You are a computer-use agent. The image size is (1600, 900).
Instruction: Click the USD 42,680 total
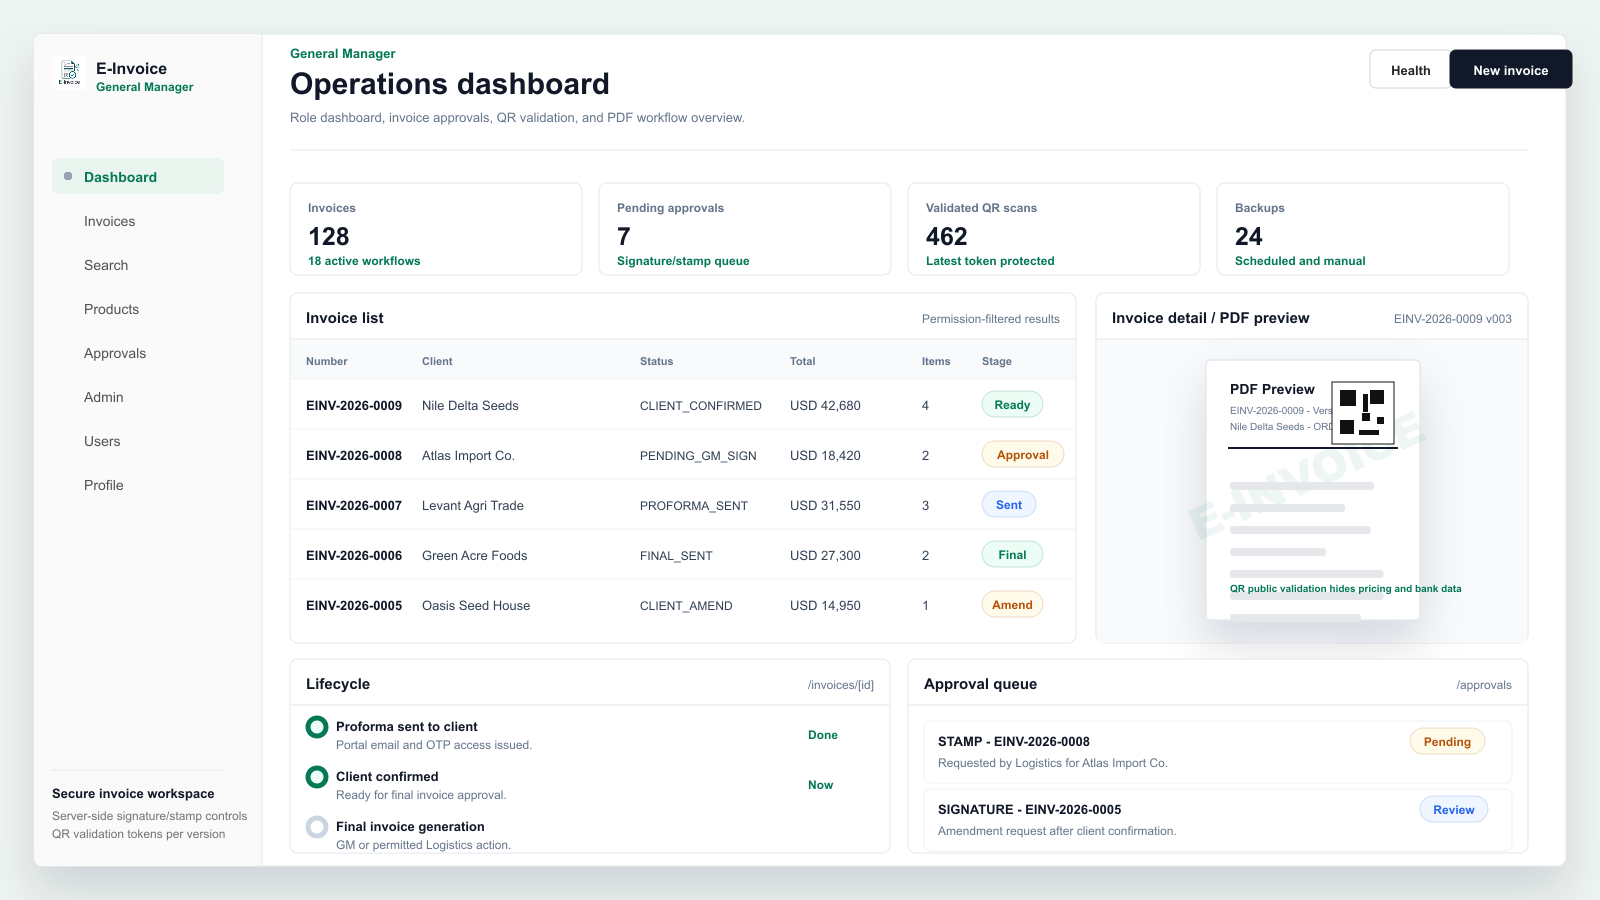pos(825,406)
